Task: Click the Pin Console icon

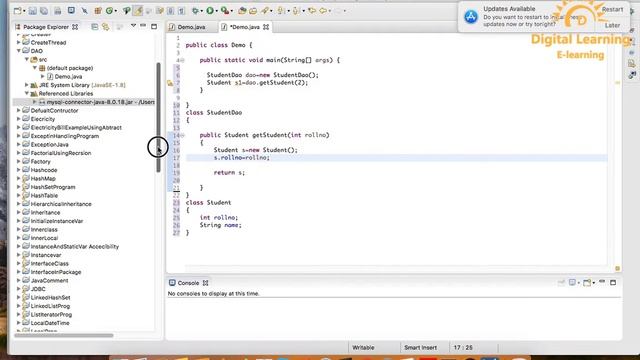Action: click(561, 282)
